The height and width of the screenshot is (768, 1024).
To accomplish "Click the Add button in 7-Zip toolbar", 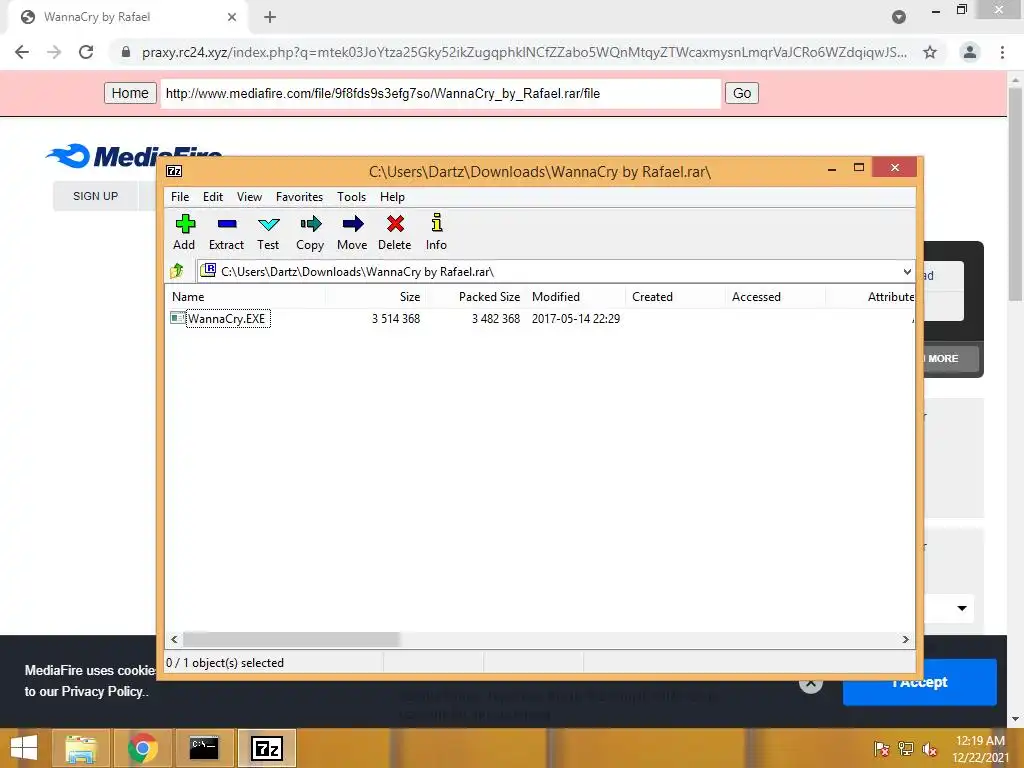I will pyautogui.click(x=185, y=232).
